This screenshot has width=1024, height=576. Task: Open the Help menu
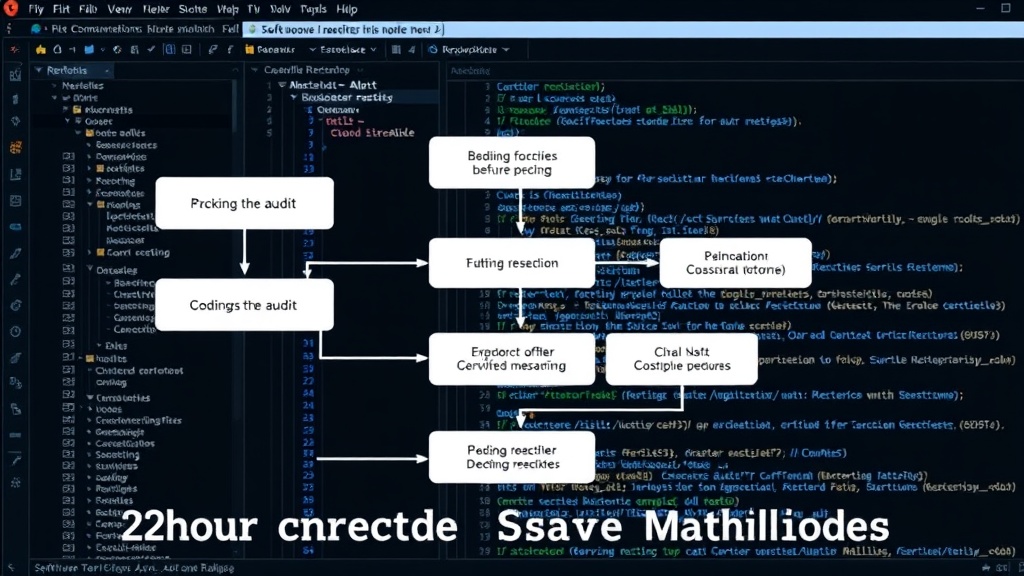(347, 9)
